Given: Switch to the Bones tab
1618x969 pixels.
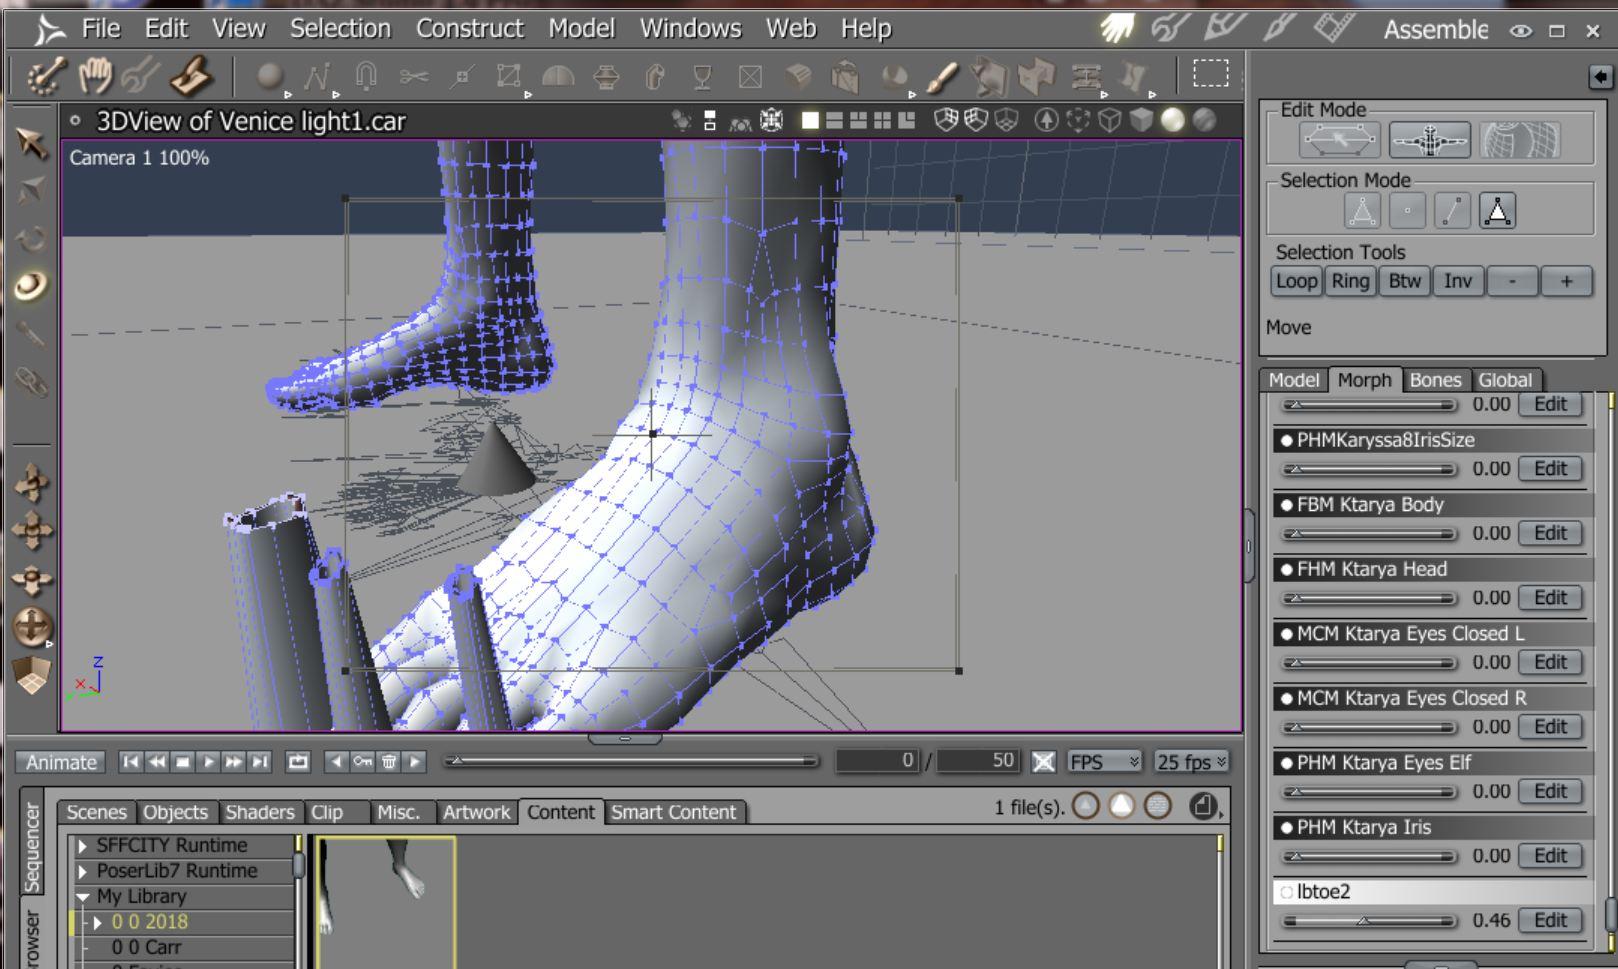Looking at the screenshot, I should click(x=1435, y=380).
